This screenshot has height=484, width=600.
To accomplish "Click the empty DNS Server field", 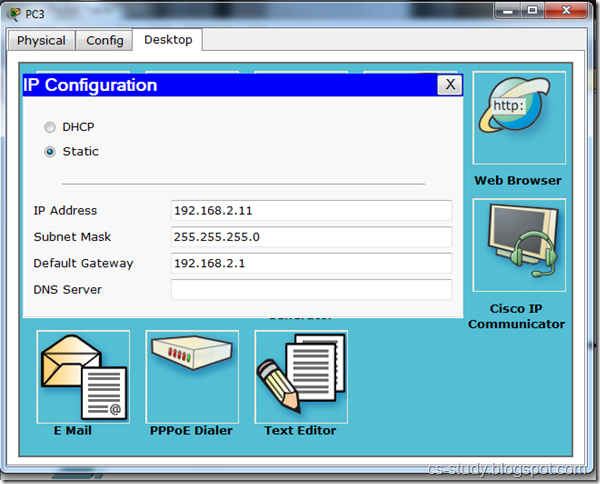I will 311,290.
